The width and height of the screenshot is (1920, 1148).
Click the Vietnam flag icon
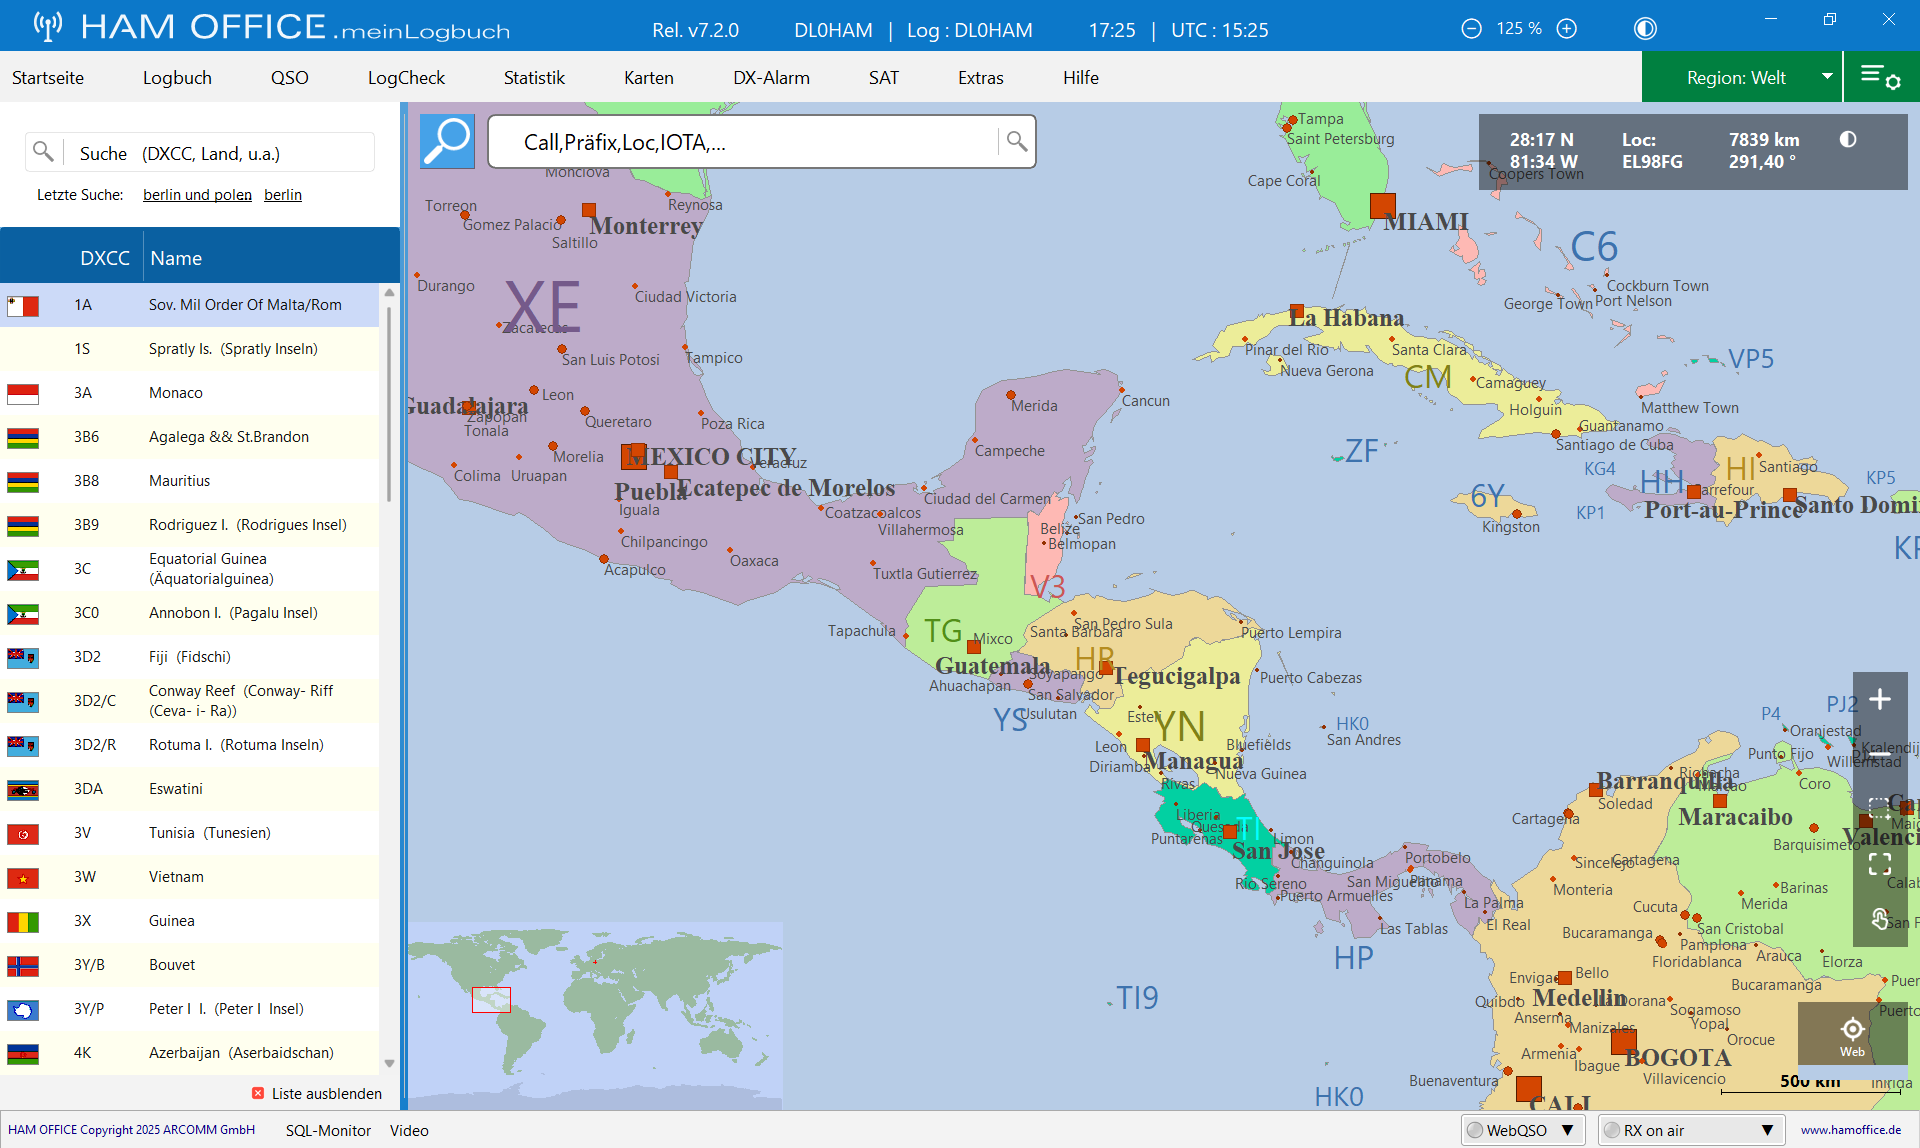23,877
